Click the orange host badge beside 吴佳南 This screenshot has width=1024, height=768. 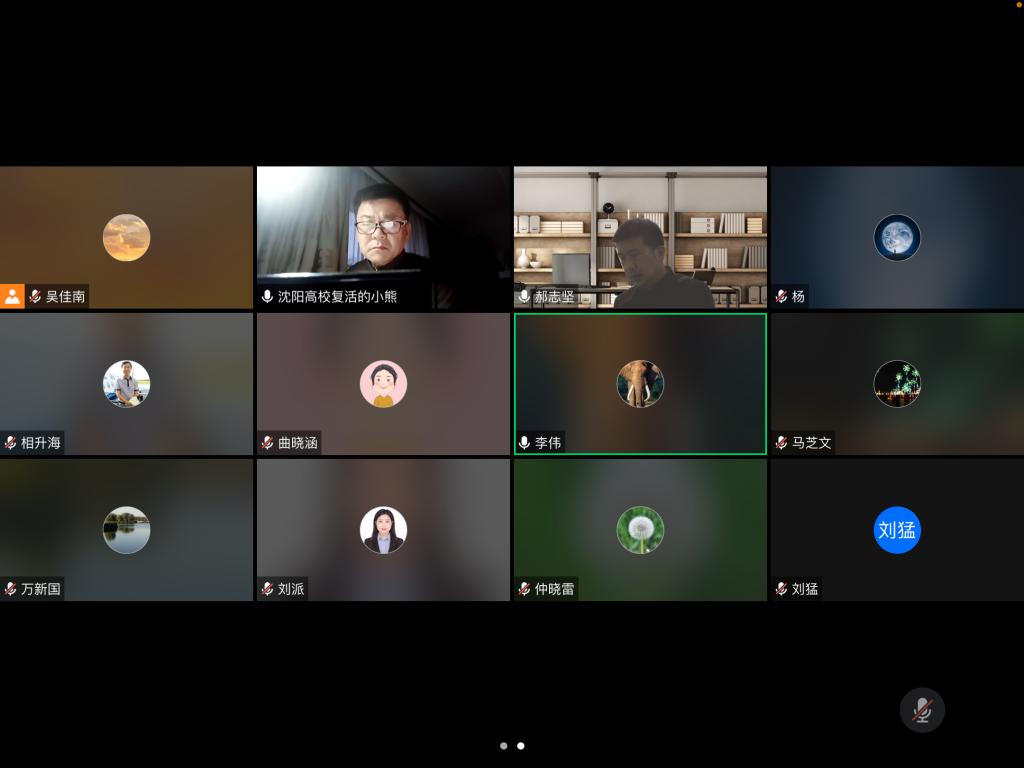pos(12,296)
